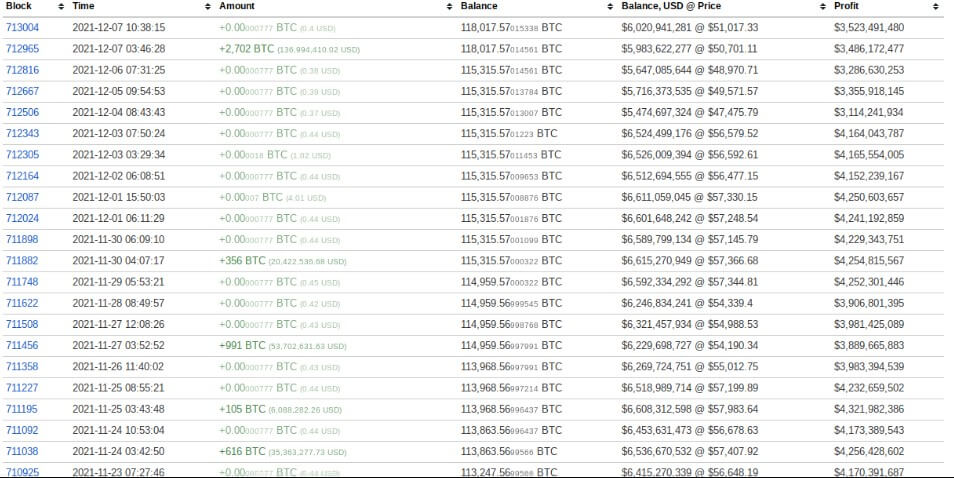Open block 712965 link
The height and width of the screenshot is (478, 954).
point(22,49)
